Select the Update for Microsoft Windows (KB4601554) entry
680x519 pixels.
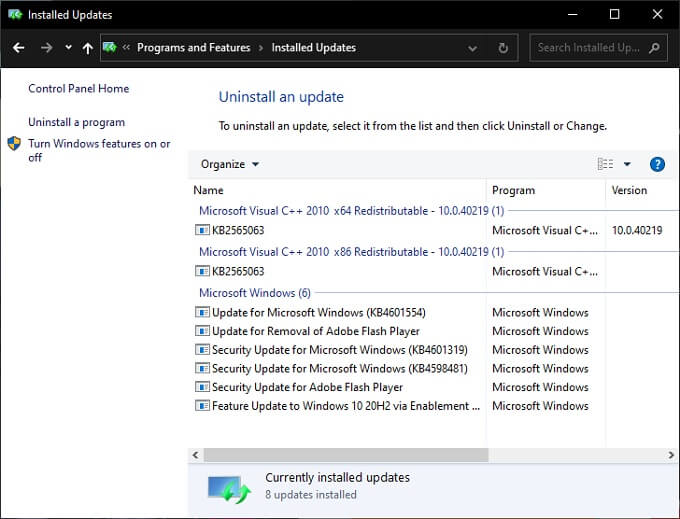pyautogui.click(x=318, y=312)
